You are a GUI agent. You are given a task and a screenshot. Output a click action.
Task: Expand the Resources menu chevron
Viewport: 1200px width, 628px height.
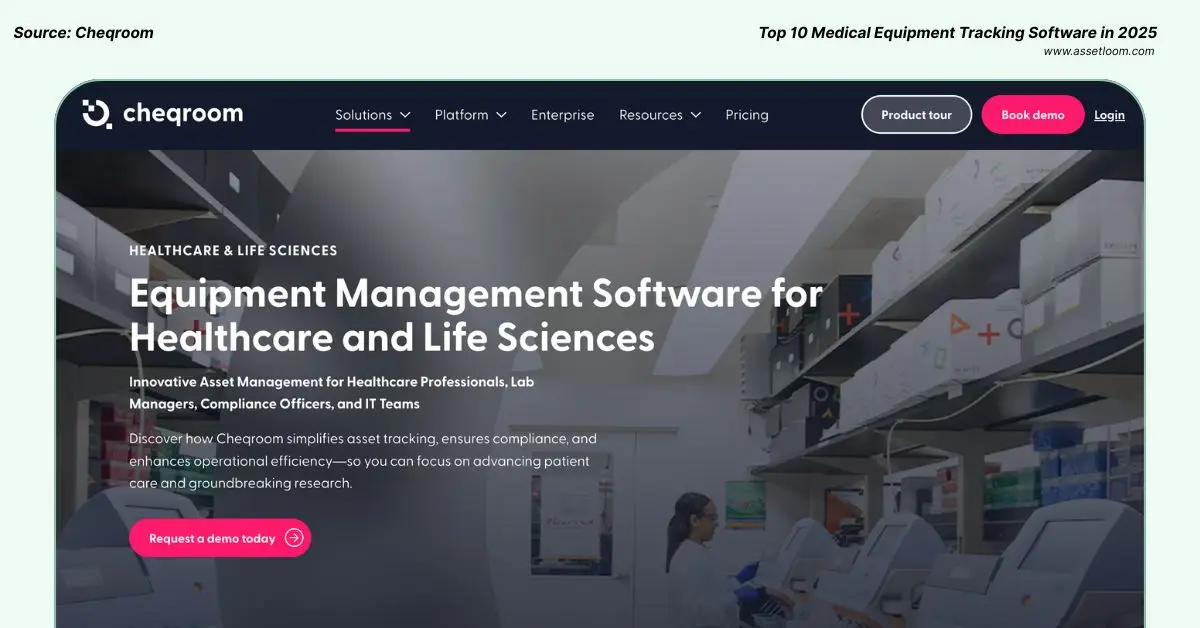pyautogui.click(x=695, y=115)
